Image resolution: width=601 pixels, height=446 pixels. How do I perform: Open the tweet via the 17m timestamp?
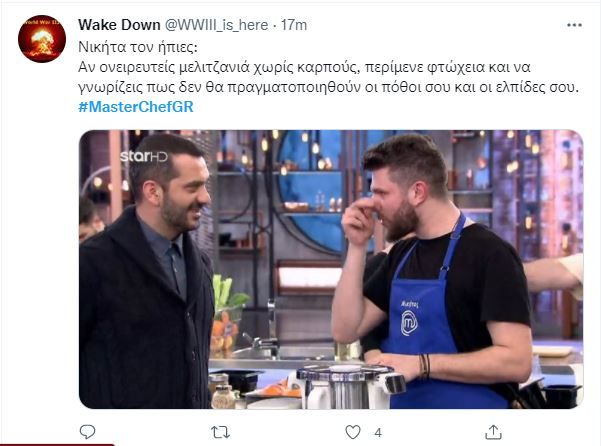294,25
